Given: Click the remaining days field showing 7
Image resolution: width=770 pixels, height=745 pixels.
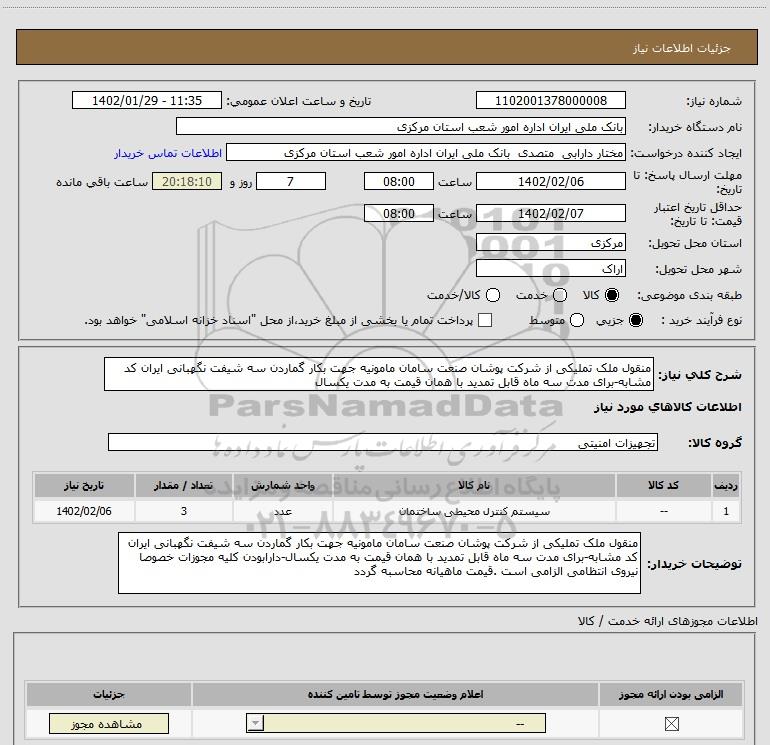Looking at the screenshot, I should click(x=291, y=181).
